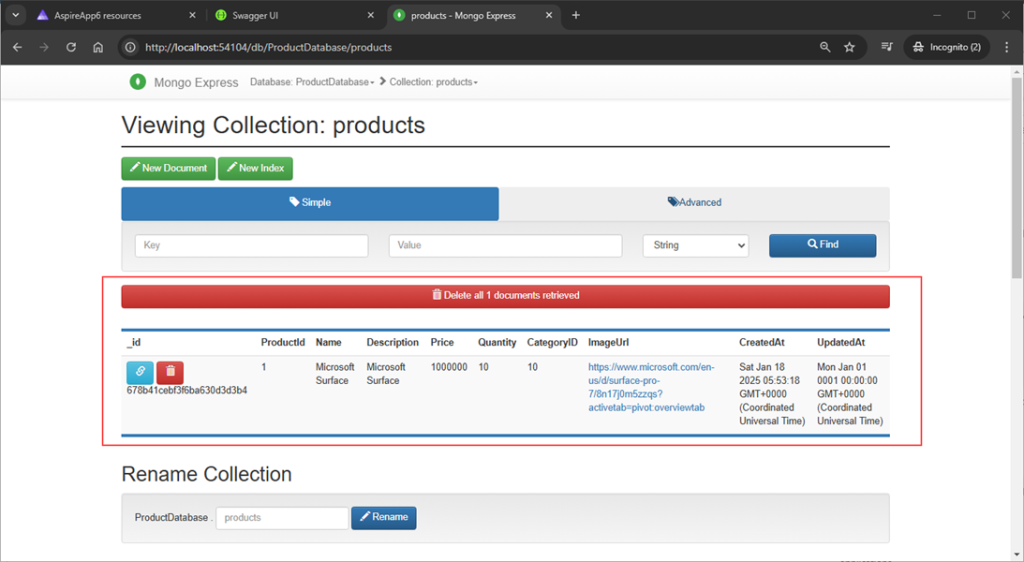This screenshot has width=1024, height=562.
Task: Click the Find button
Action: point(822,245)
